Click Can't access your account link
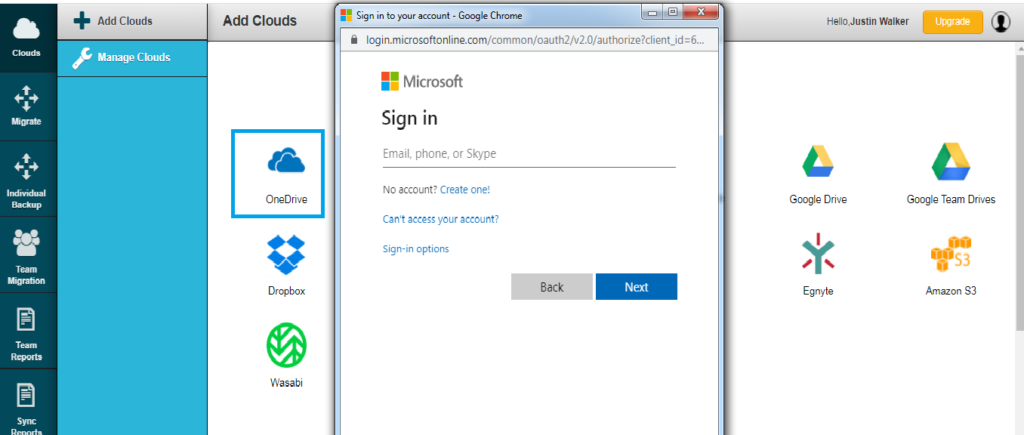Image resolution: width=1024 pixels, height=435 pixels. [x=441, y=219]
